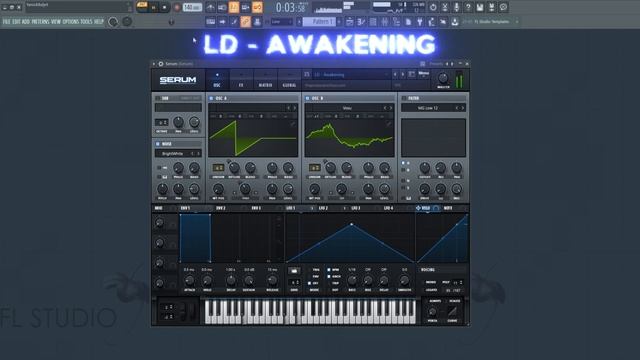
Task: Open the FILE menu in FL Studio
Action: [7, 21]
